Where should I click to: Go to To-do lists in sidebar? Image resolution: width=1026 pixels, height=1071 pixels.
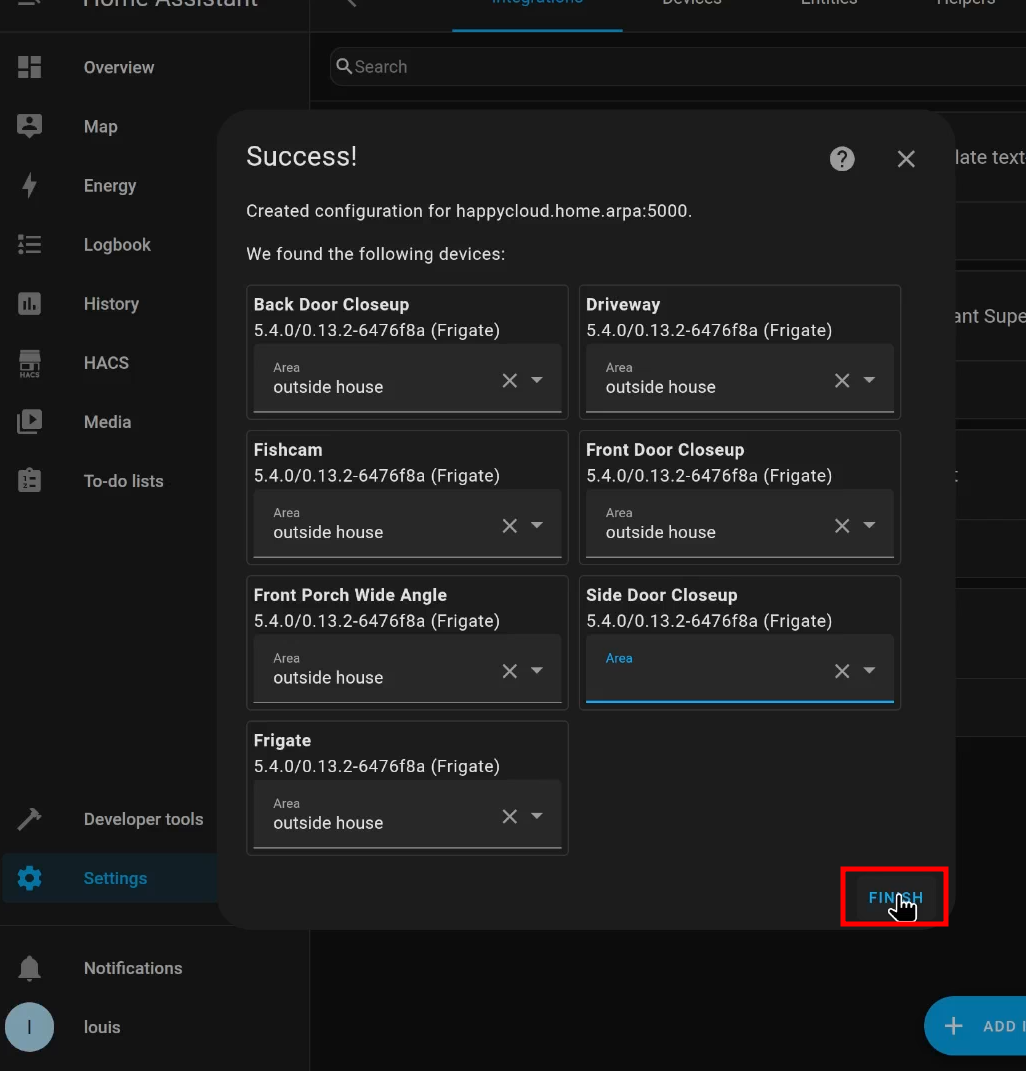[x=124, y=481]
